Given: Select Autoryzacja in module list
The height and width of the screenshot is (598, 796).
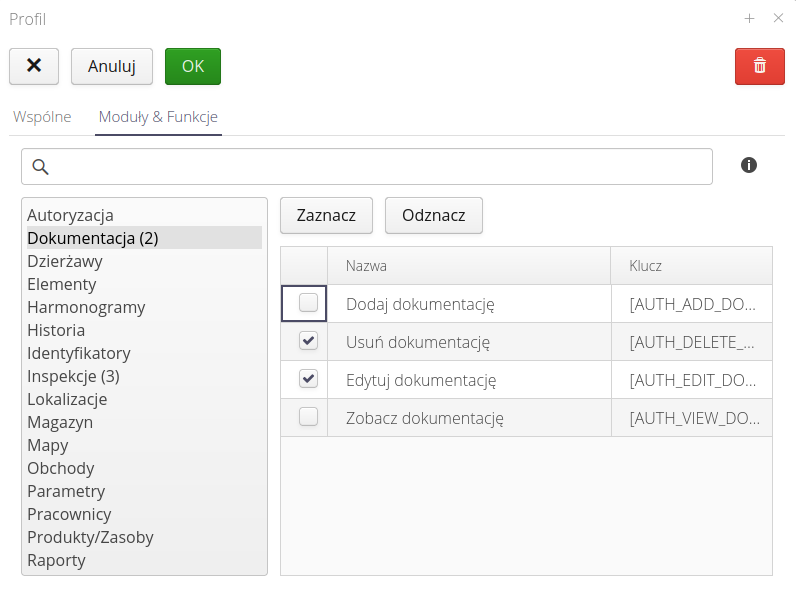Looking at the screenshot, I should [x=70, y=215].
